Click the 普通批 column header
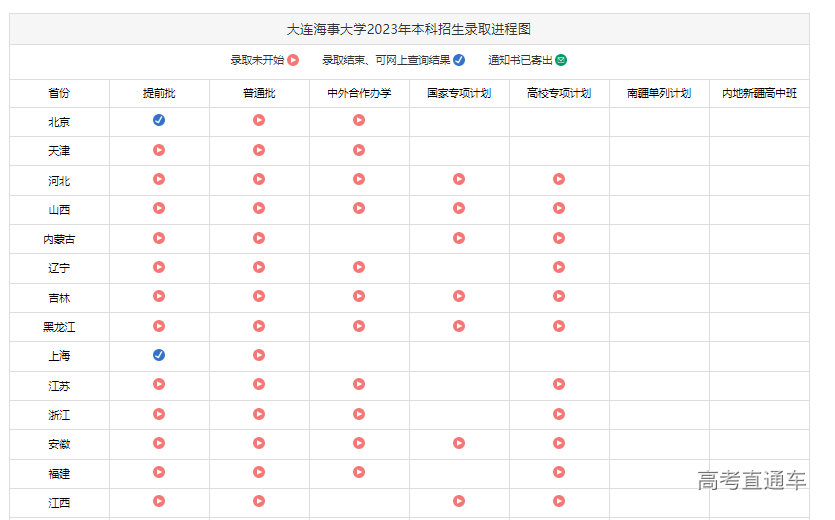835x520 pixels. pos(259,93)
